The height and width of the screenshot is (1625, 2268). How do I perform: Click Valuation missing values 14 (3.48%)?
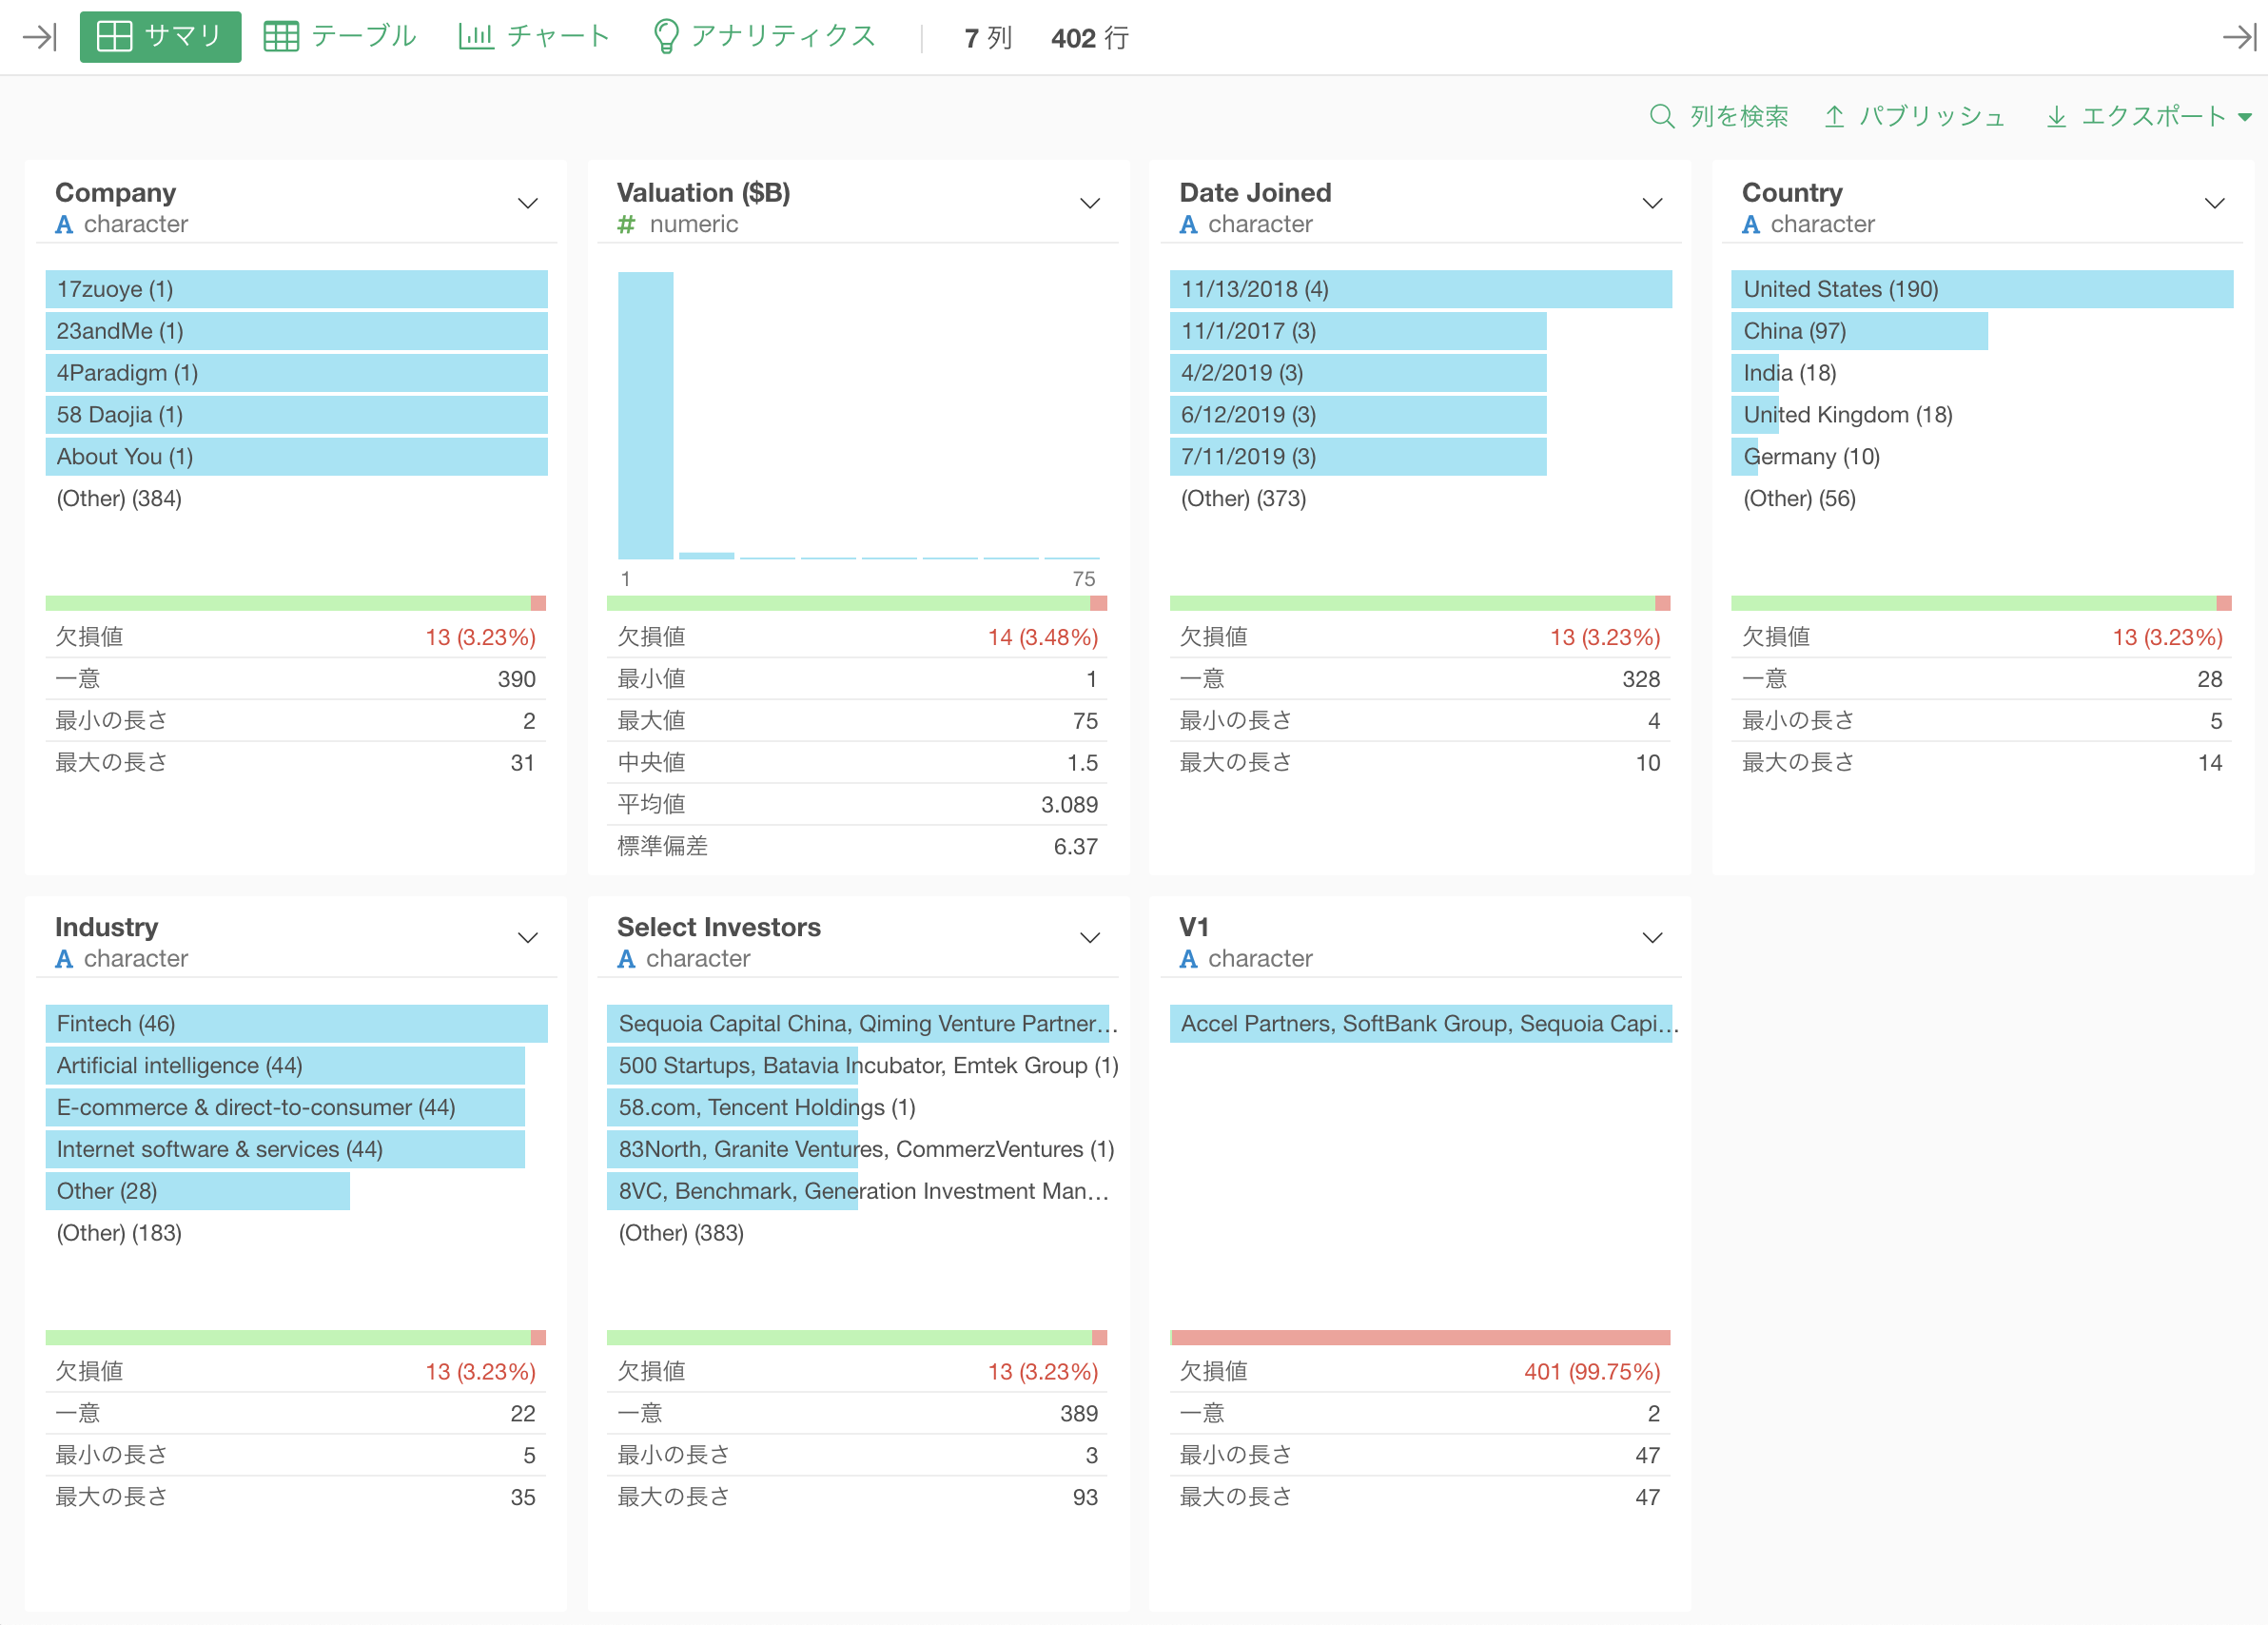[1043, 637]
